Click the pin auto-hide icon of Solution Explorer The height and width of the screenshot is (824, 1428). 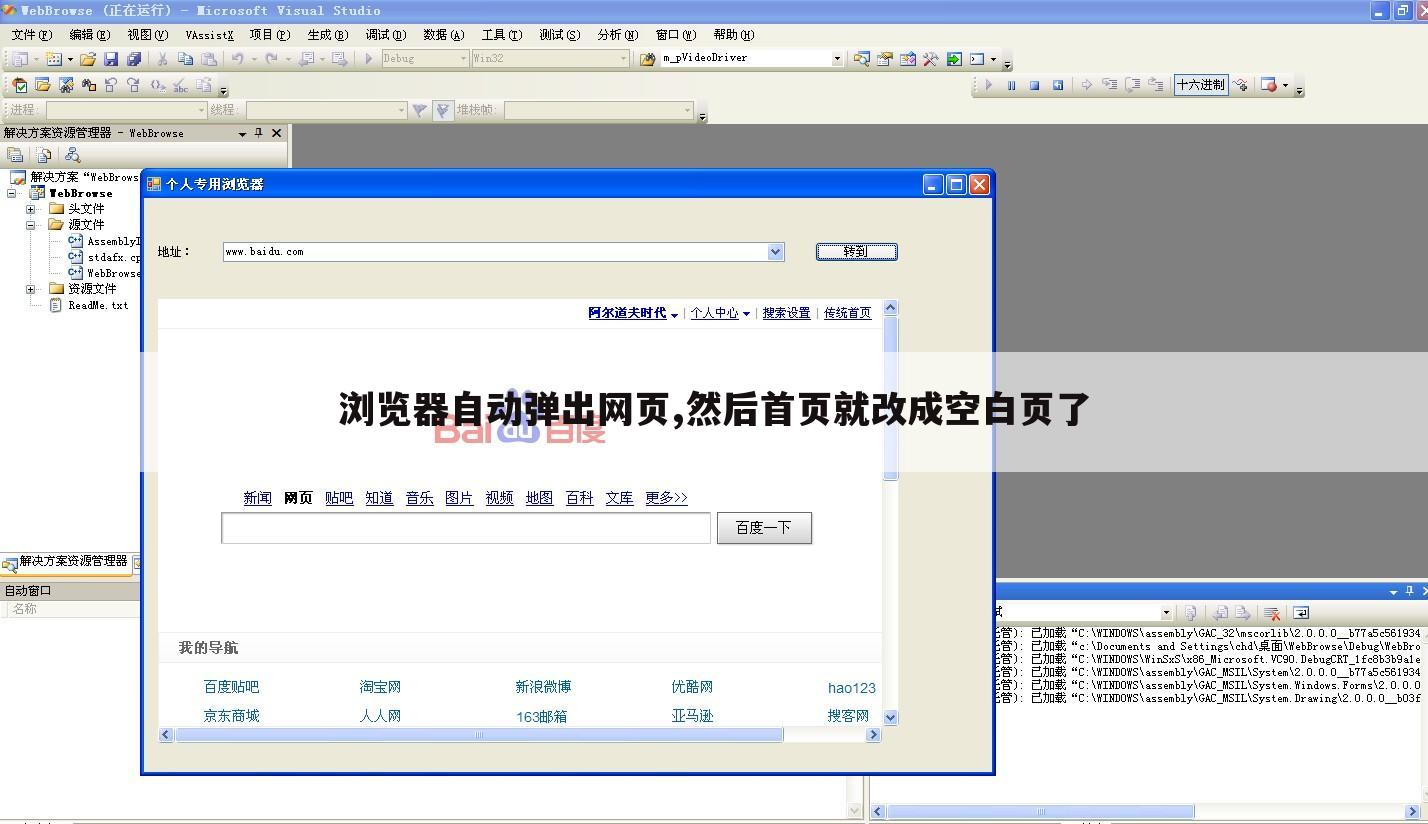point(258,133)
